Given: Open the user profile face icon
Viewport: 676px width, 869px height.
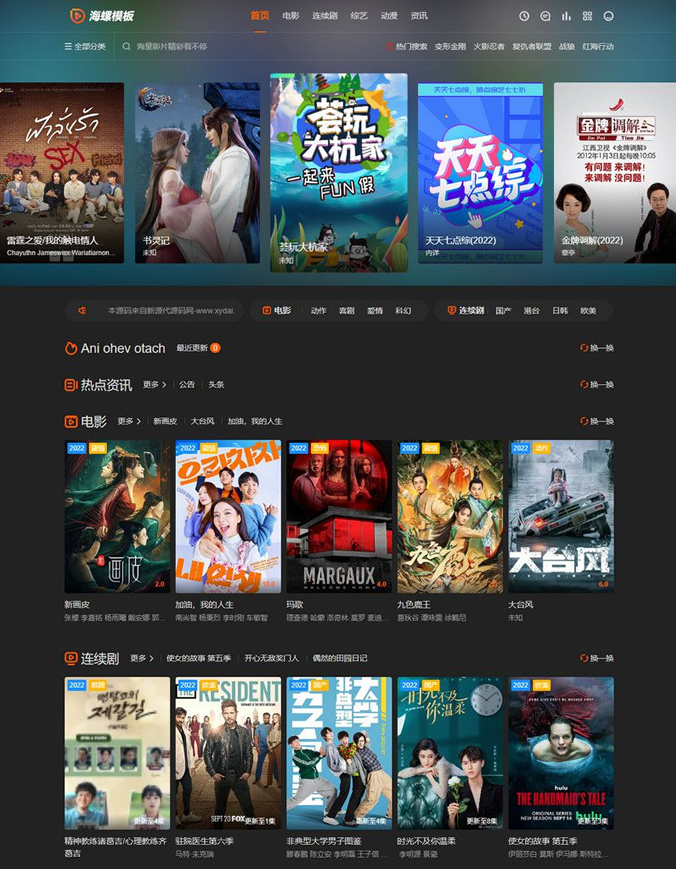Looking at the screenshot, I should [x=609, y=16].
